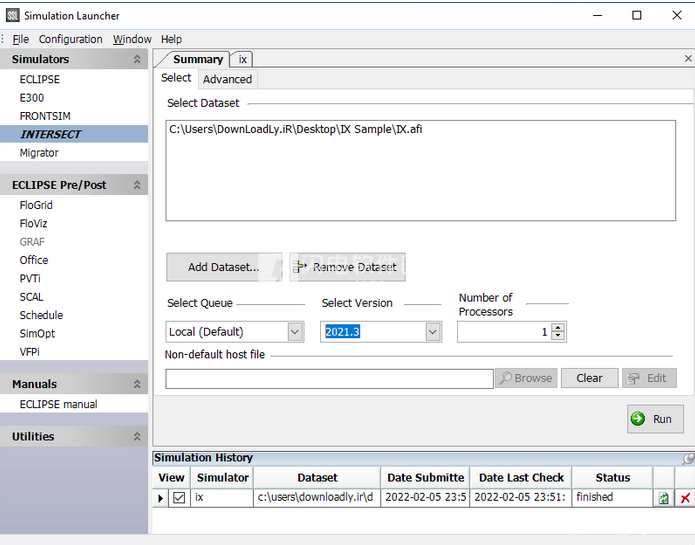Image resolution: width=695 pixels, height=545 pixels.
Task: Launch FloGrid
Action: (36, 205)
